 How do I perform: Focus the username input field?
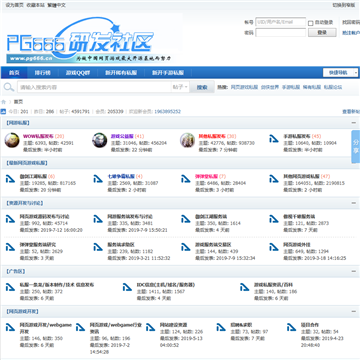pos(281,22)
